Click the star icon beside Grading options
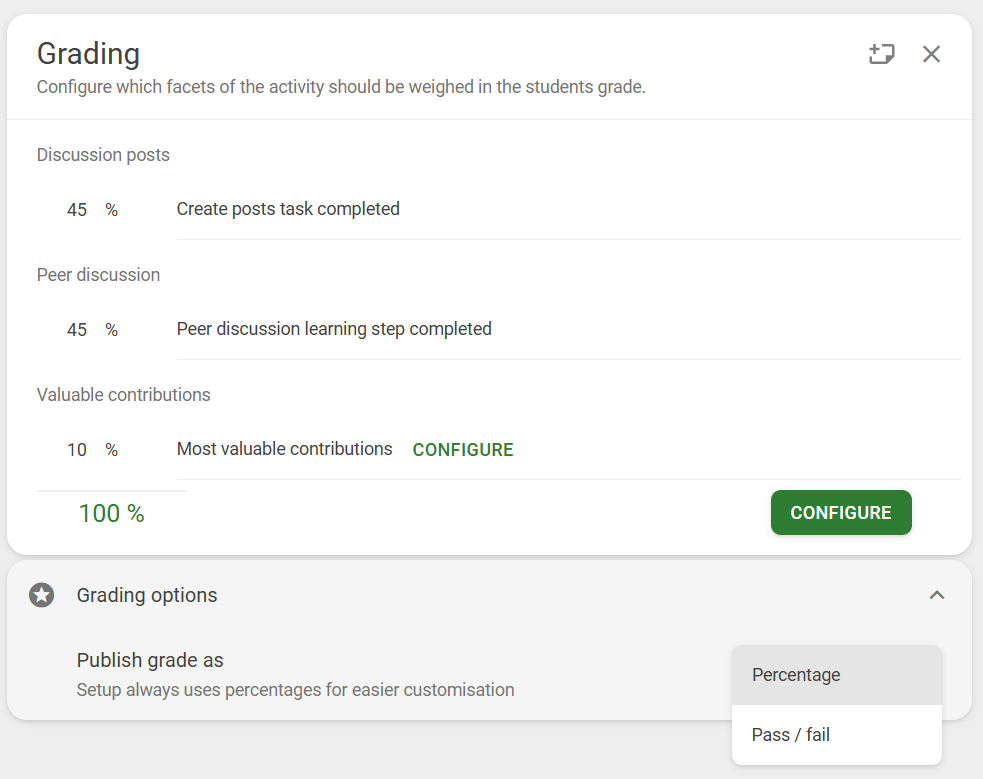The width and height of the screenshot is (983, 779). point(41,595)
